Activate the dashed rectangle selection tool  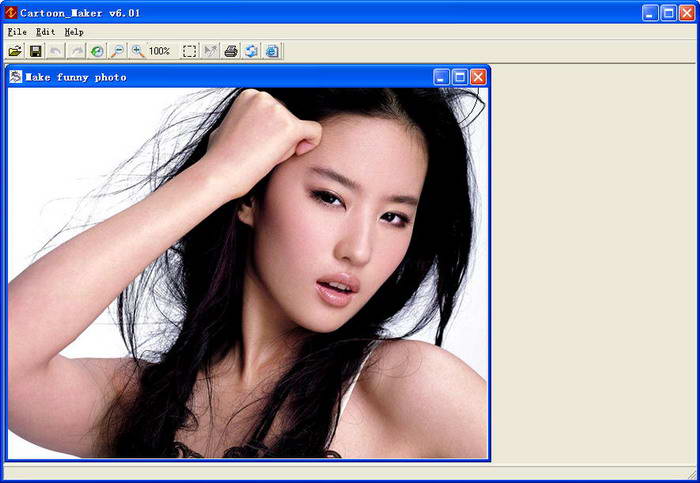pos(189,51)
